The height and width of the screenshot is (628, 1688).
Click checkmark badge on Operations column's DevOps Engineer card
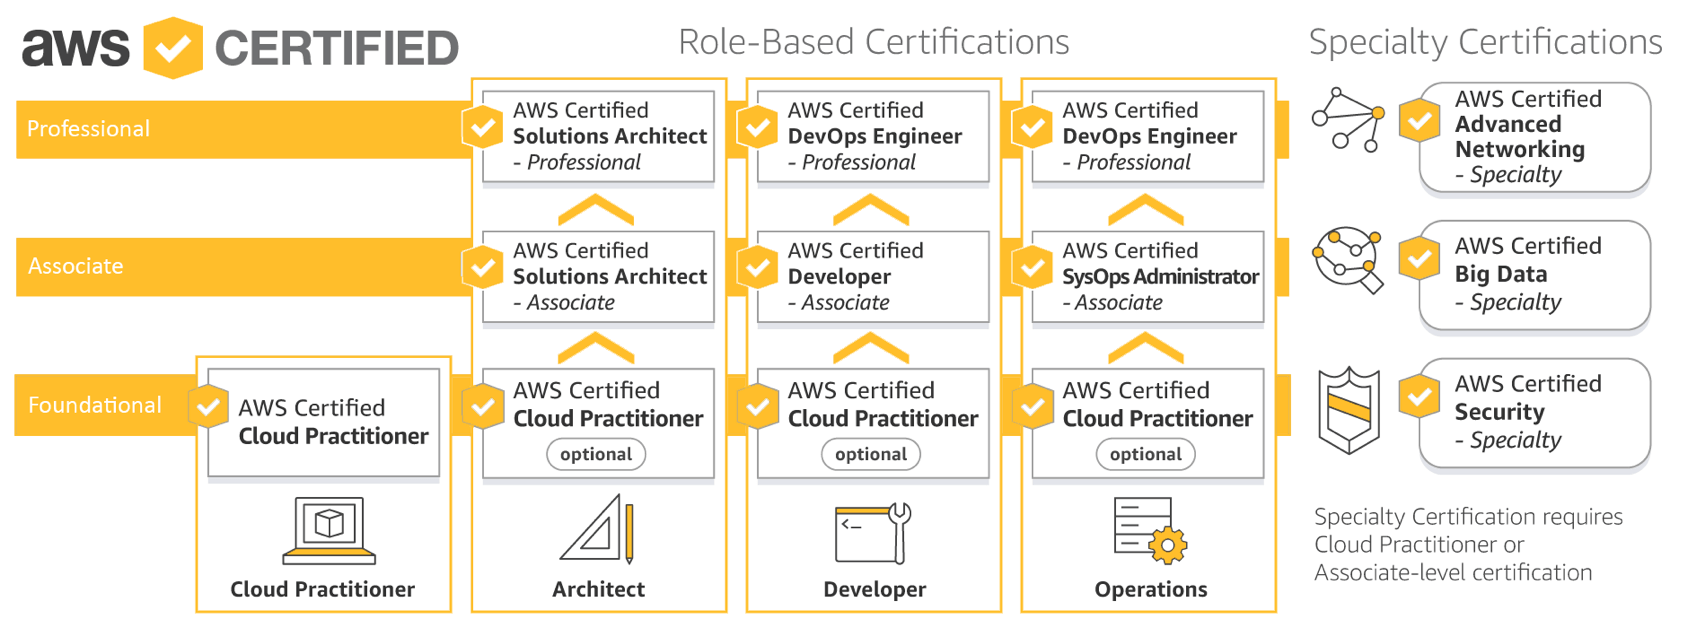click(x=1033, y=127)
